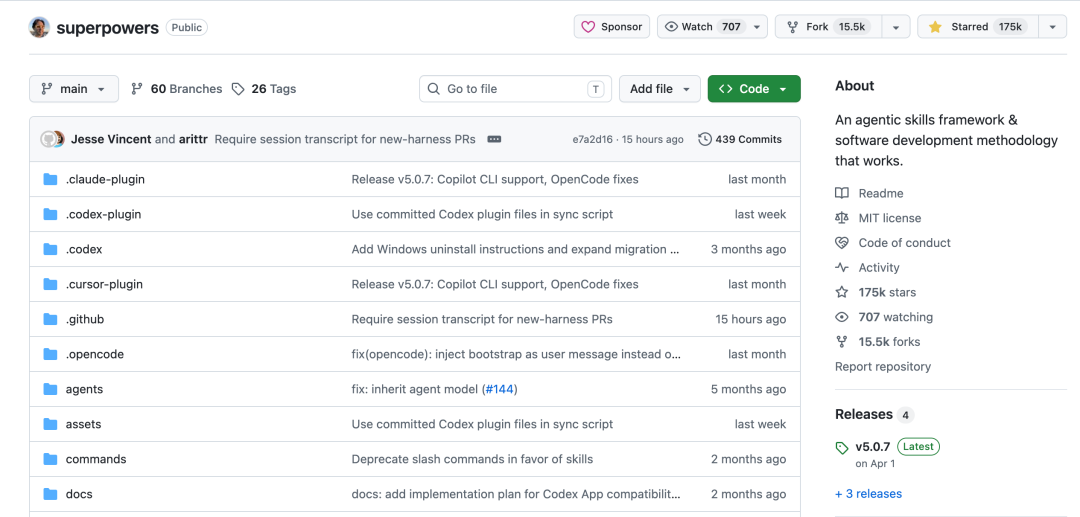Open the Watch notifications dropdown
1080x517 pixels.
pos(712,27)
